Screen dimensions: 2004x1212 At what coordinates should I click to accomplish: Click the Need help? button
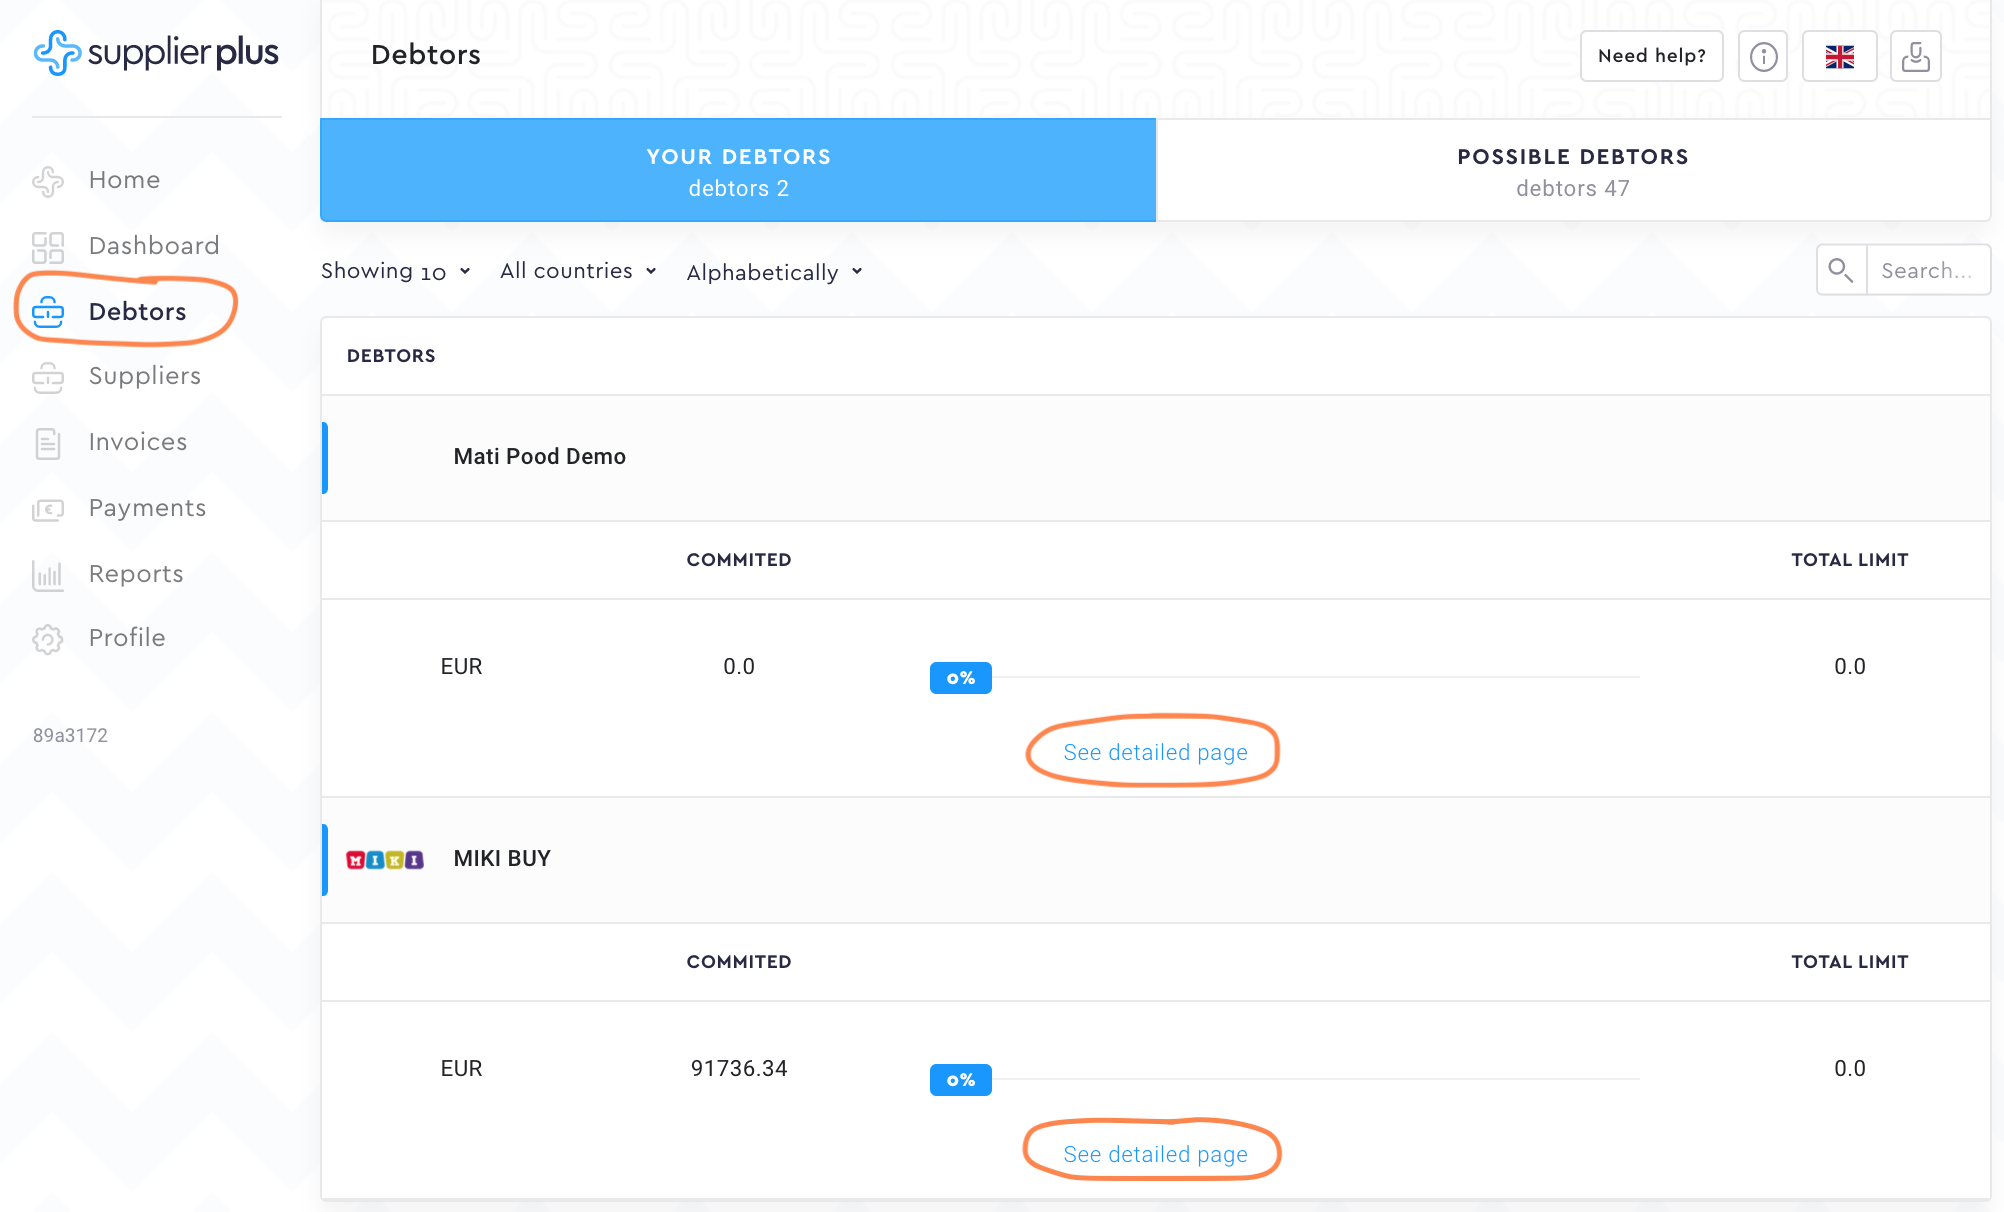point(1651,56)
